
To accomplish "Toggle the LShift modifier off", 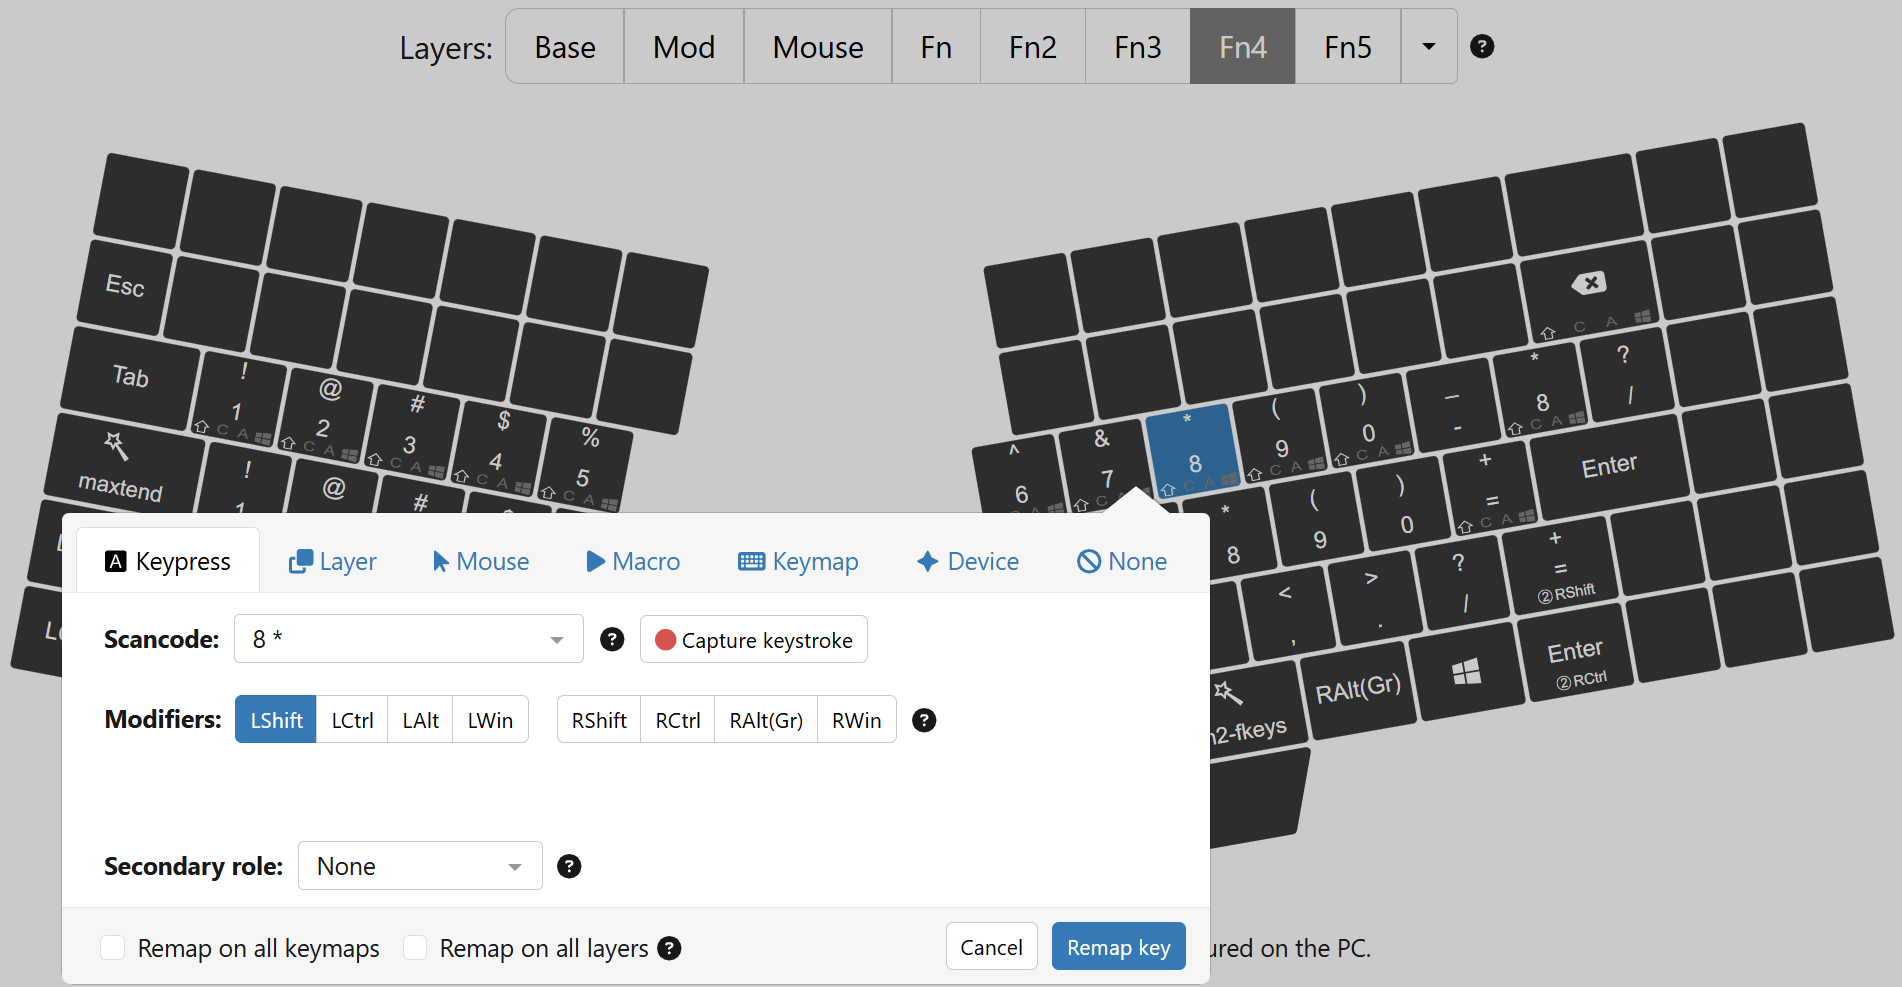I will 276,720.
